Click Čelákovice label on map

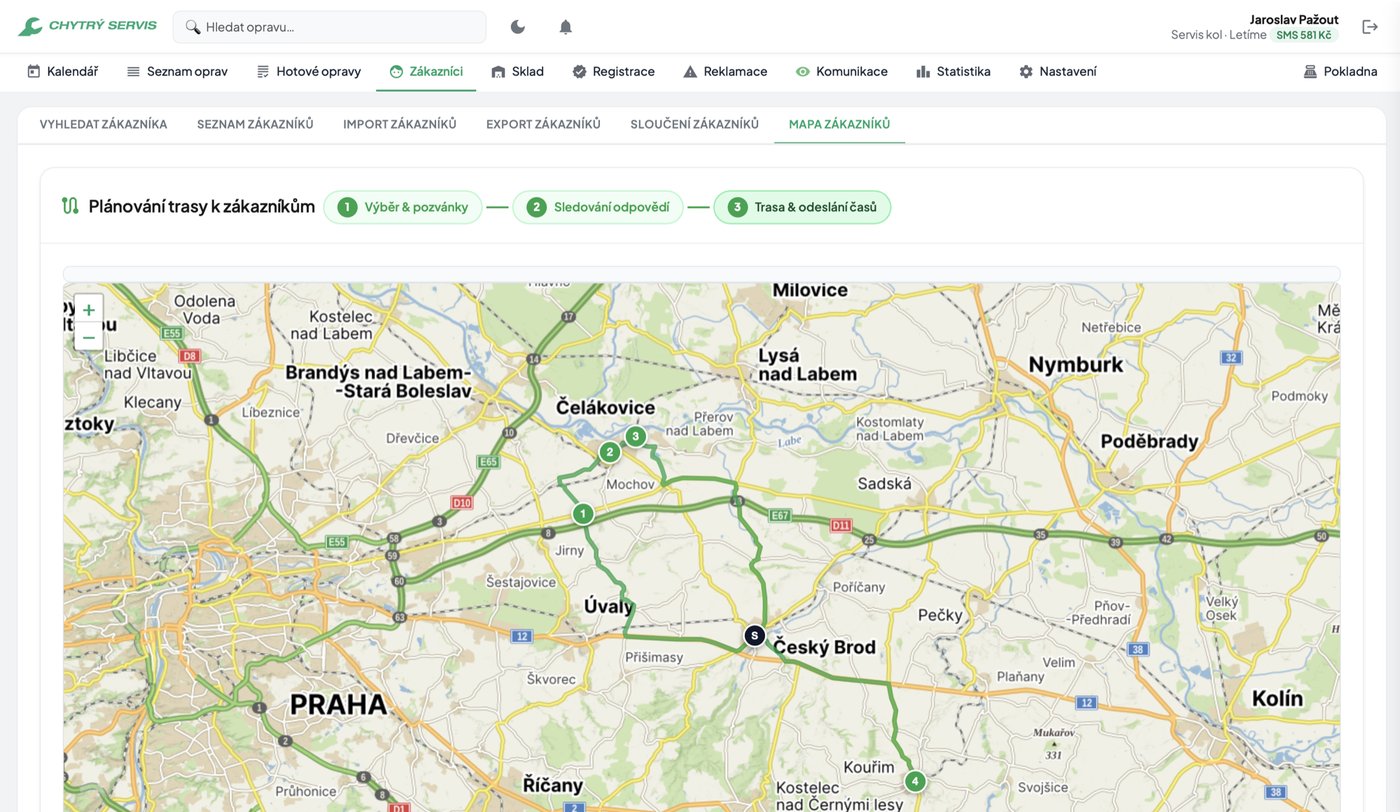[x=606, y=407]
